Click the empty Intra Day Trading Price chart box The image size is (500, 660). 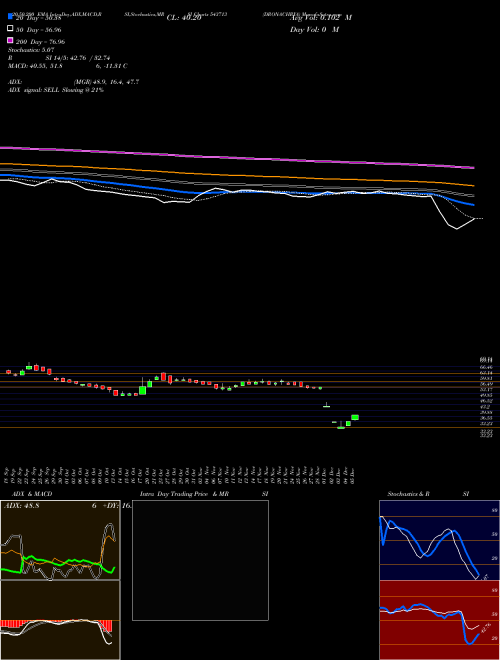200,560
